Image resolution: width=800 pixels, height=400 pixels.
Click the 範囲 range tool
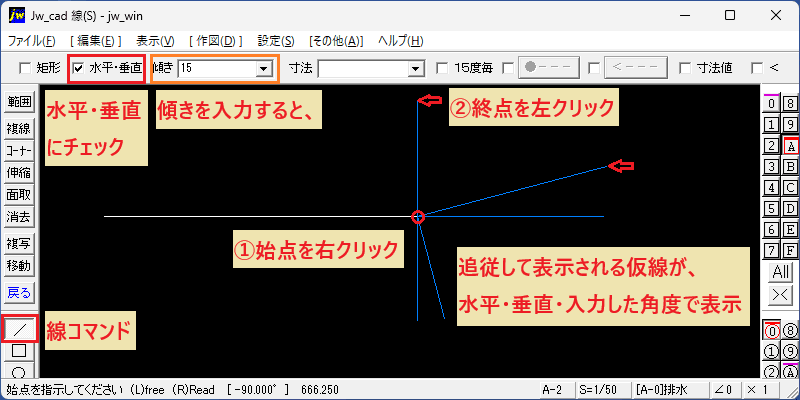click(x=19, y=102)
